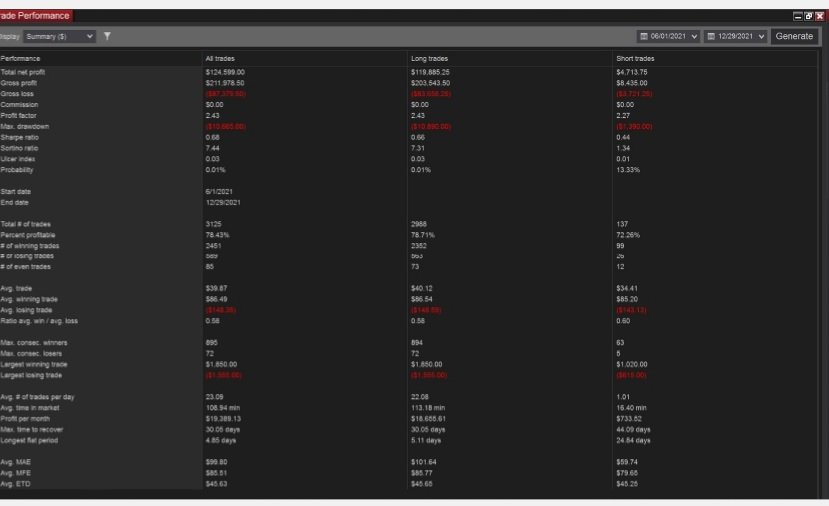Open the 12/29/2021 end date picker
829x506 pixels.
735,36
